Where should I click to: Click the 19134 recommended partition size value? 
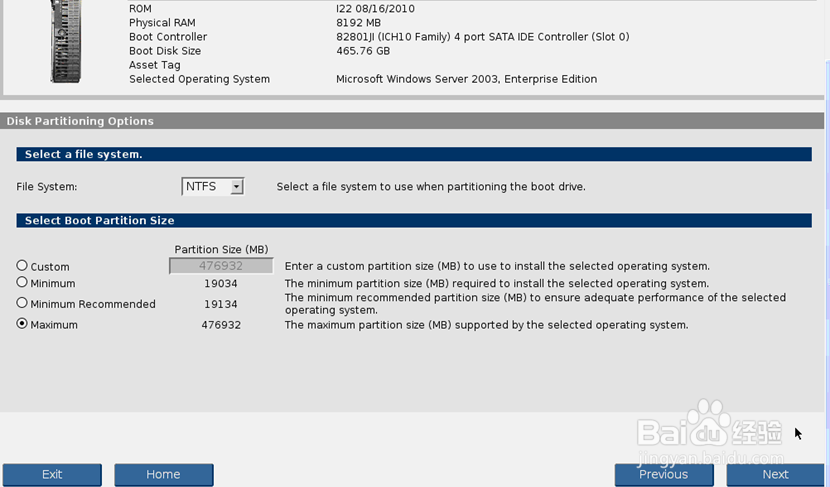(221, 304)
